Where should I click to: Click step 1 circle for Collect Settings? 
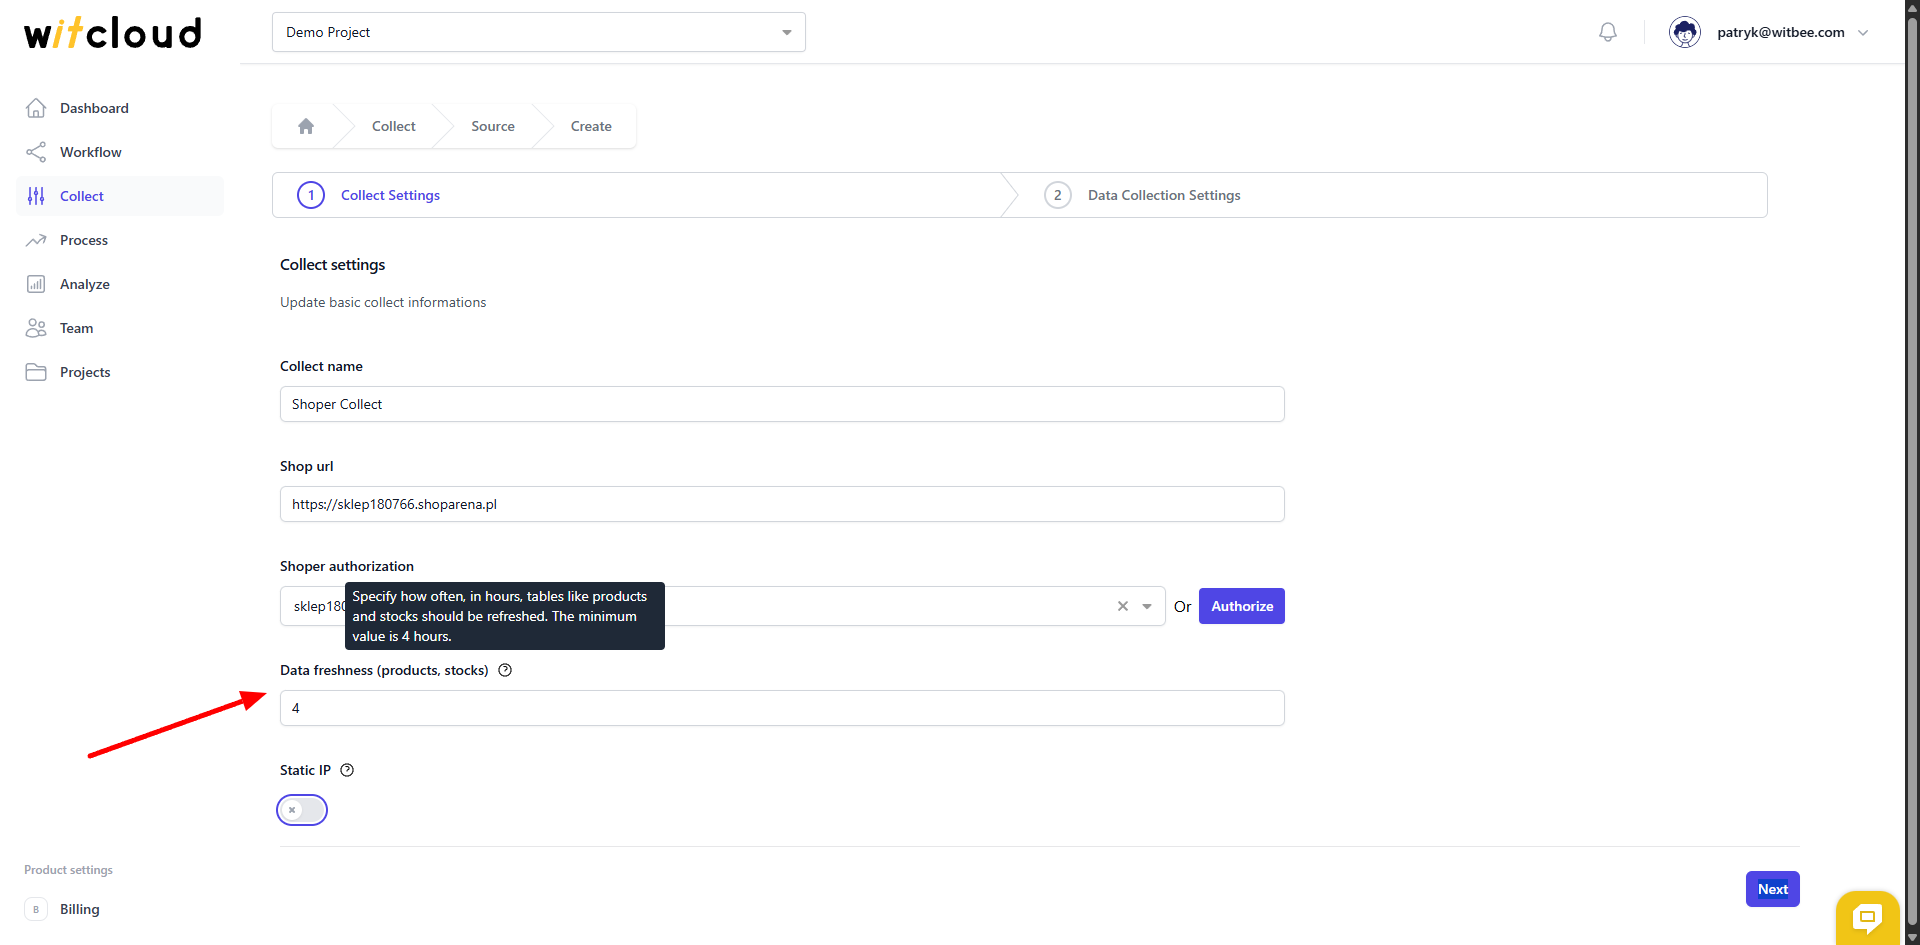pos(311,195)
